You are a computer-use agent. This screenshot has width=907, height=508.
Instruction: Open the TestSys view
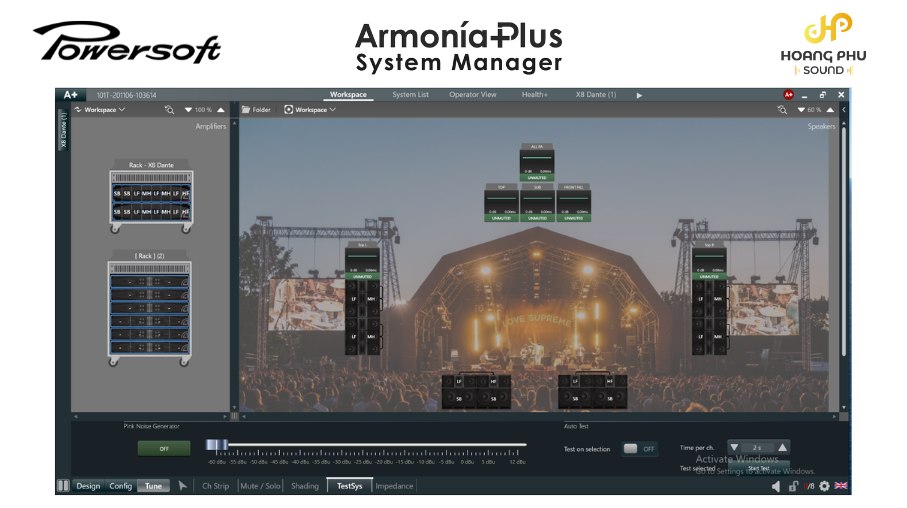click(349, 486)
